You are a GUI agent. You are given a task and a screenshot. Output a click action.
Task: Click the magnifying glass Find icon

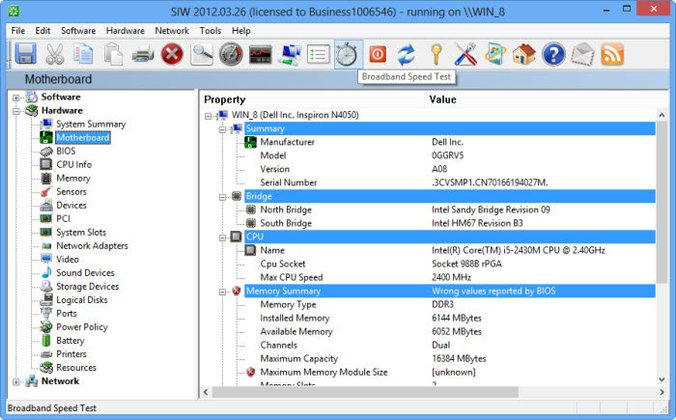(x=202, y=54)
